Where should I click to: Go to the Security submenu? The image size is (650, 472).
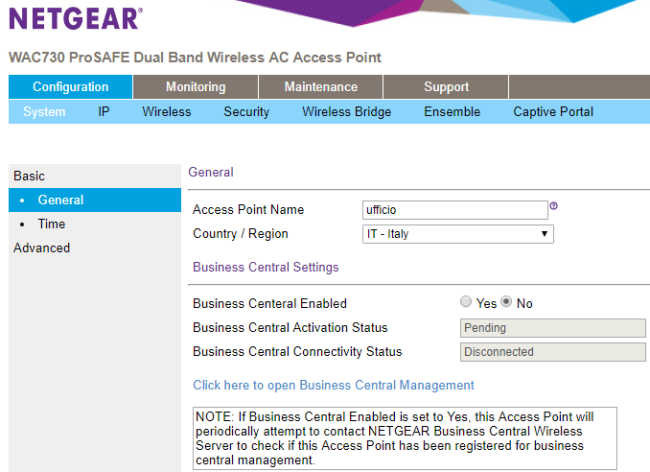(247, 111)
